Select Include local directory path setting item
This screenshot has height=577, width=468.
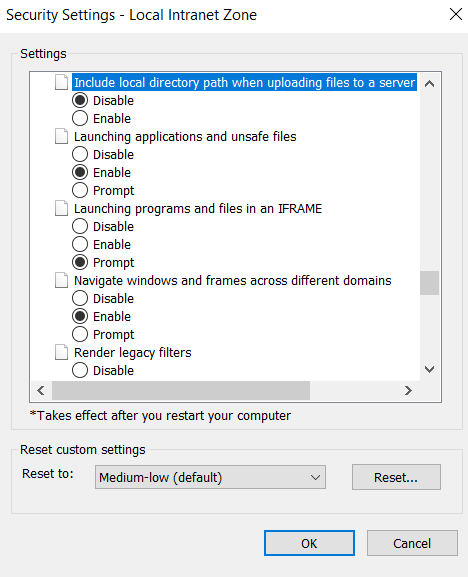tap(245, 82)
